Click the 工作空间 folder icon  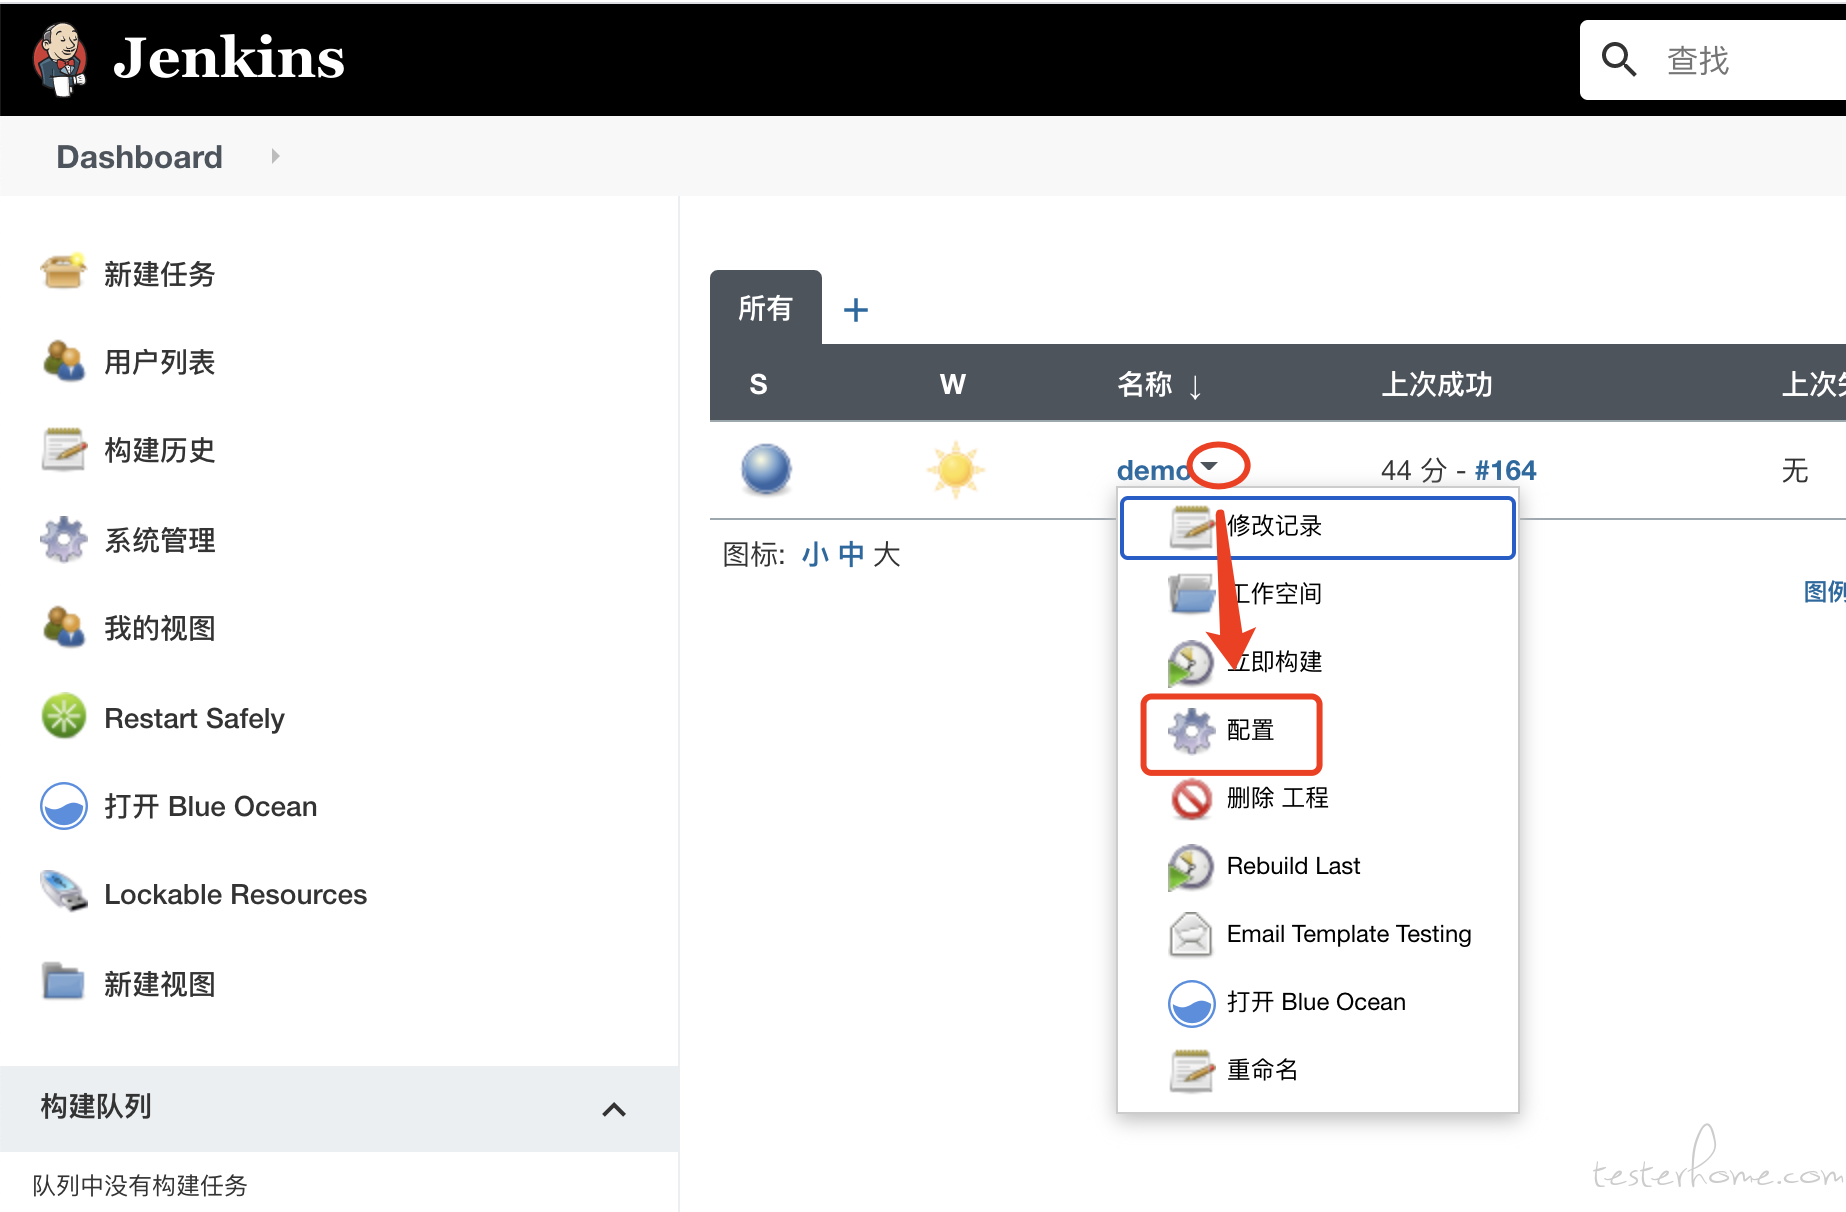[1191, 593]
